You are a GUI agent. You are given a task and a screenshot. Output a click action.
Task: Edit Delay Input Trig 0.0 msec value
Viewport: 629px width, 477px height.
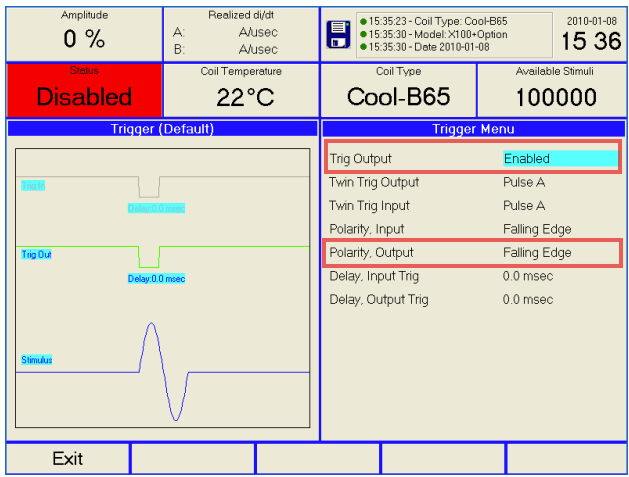click(x=528, y=276)
